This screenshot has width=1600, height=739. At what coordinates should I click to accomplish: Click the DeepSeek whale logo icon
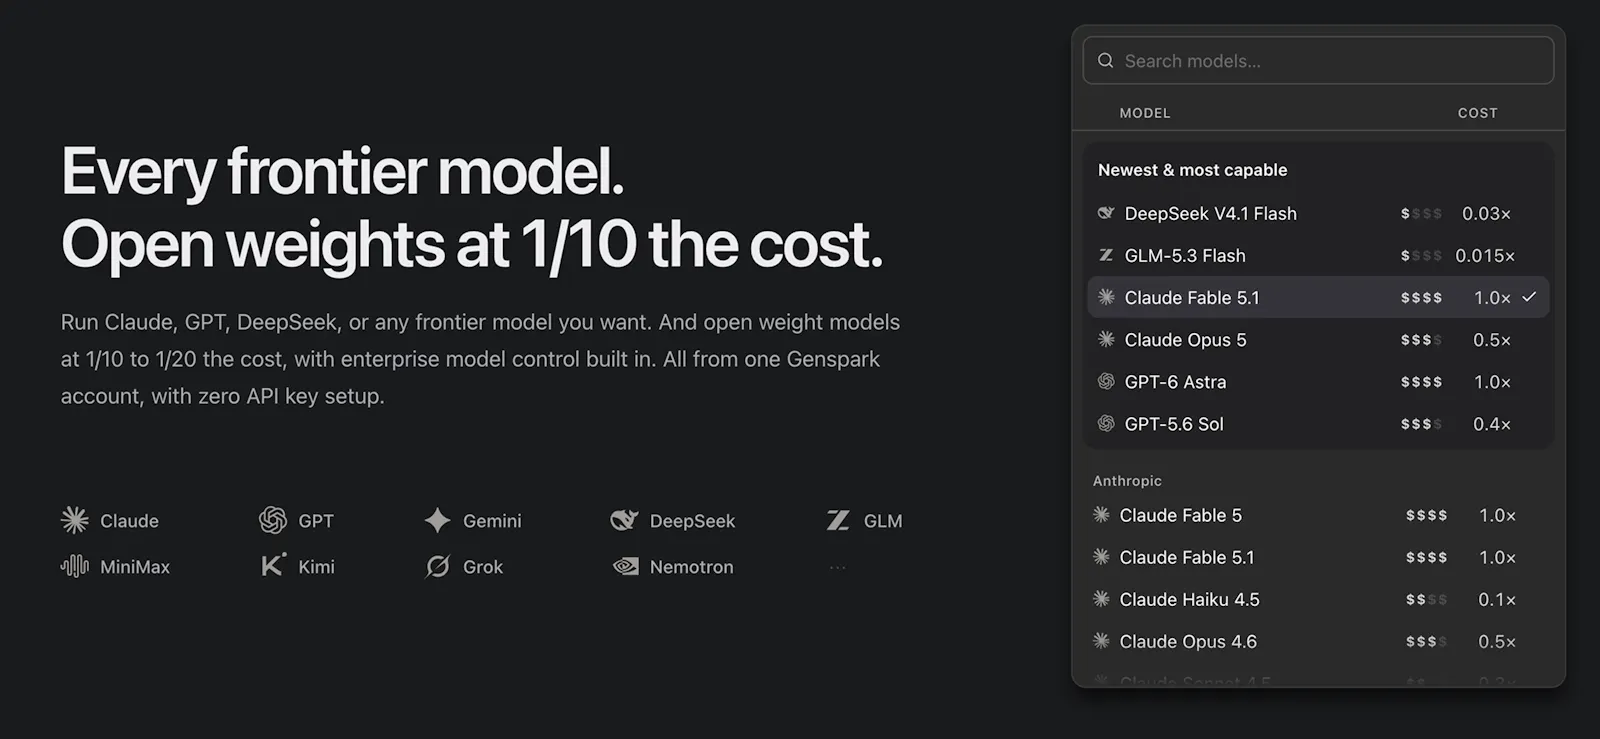[624, 520]
